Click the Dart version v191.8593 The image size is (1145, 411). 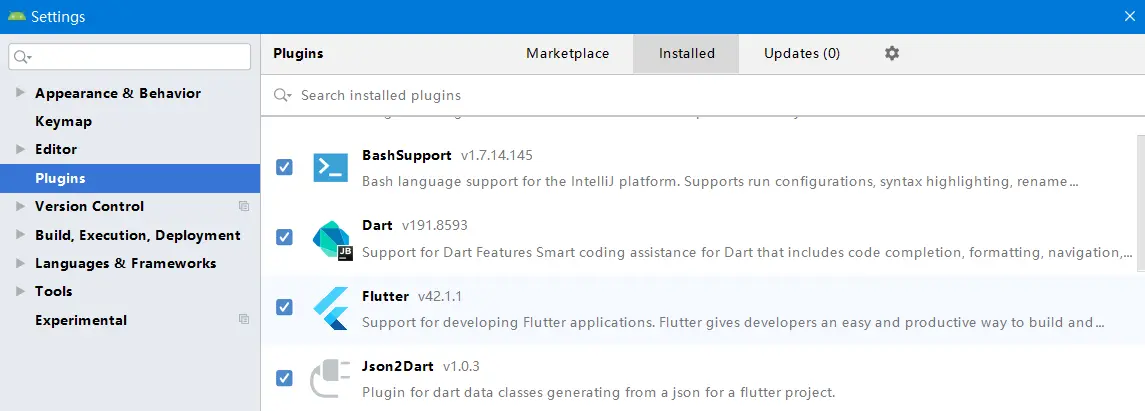coord(434,226)
